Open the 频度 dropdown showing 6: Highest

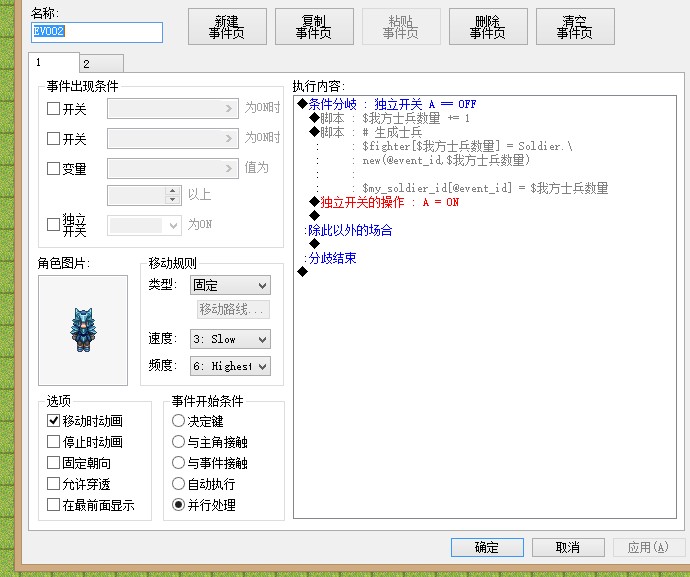tap(230, 366)
